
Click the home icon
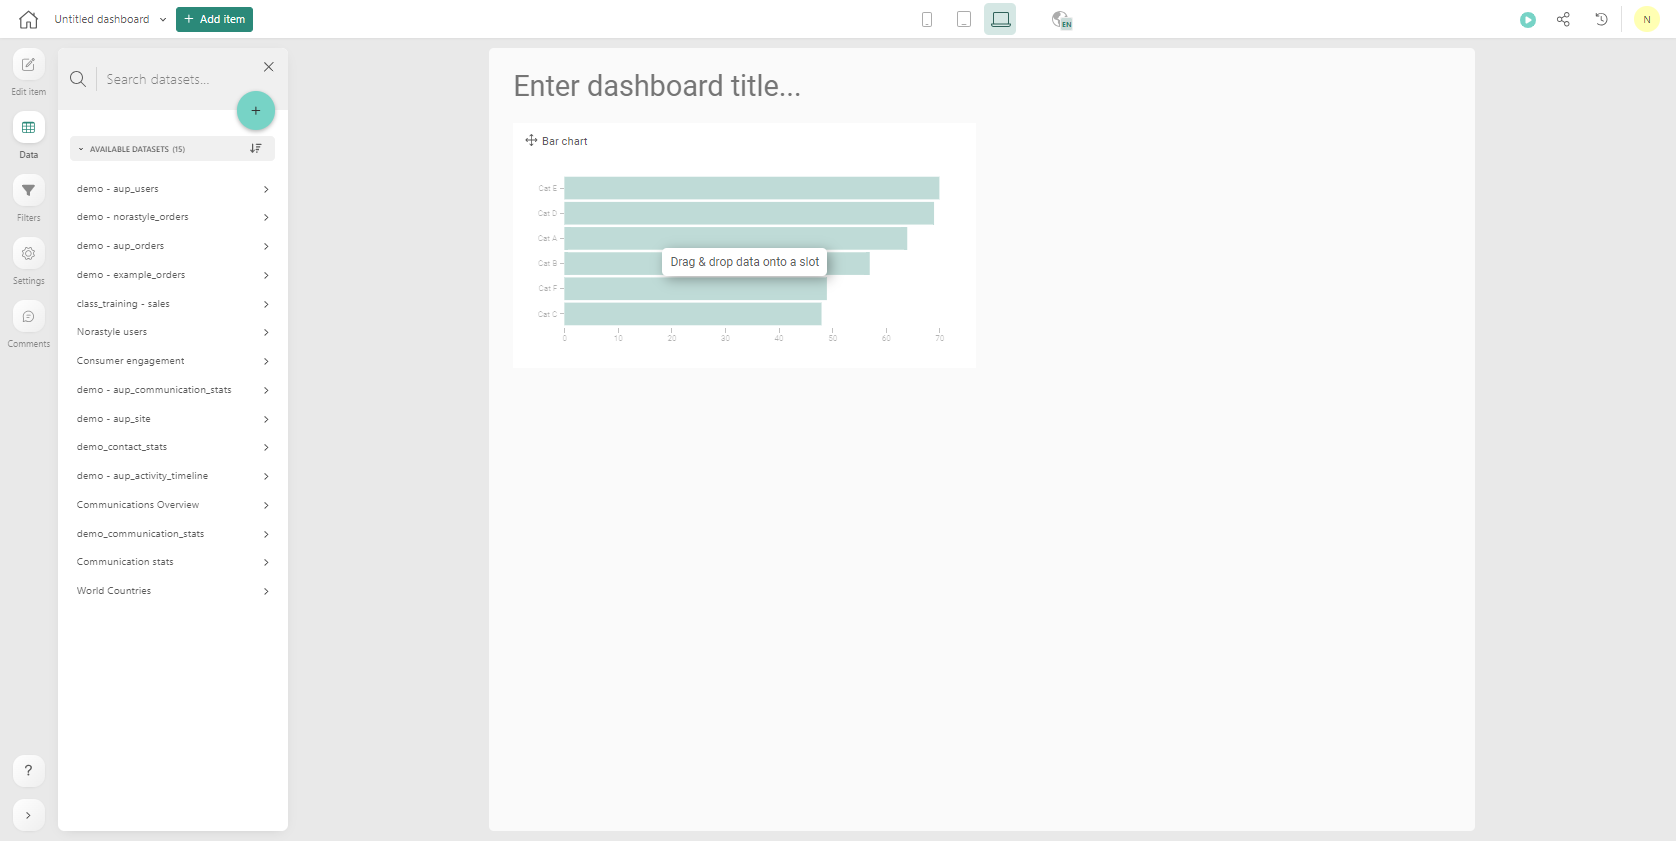coord(28,19)
